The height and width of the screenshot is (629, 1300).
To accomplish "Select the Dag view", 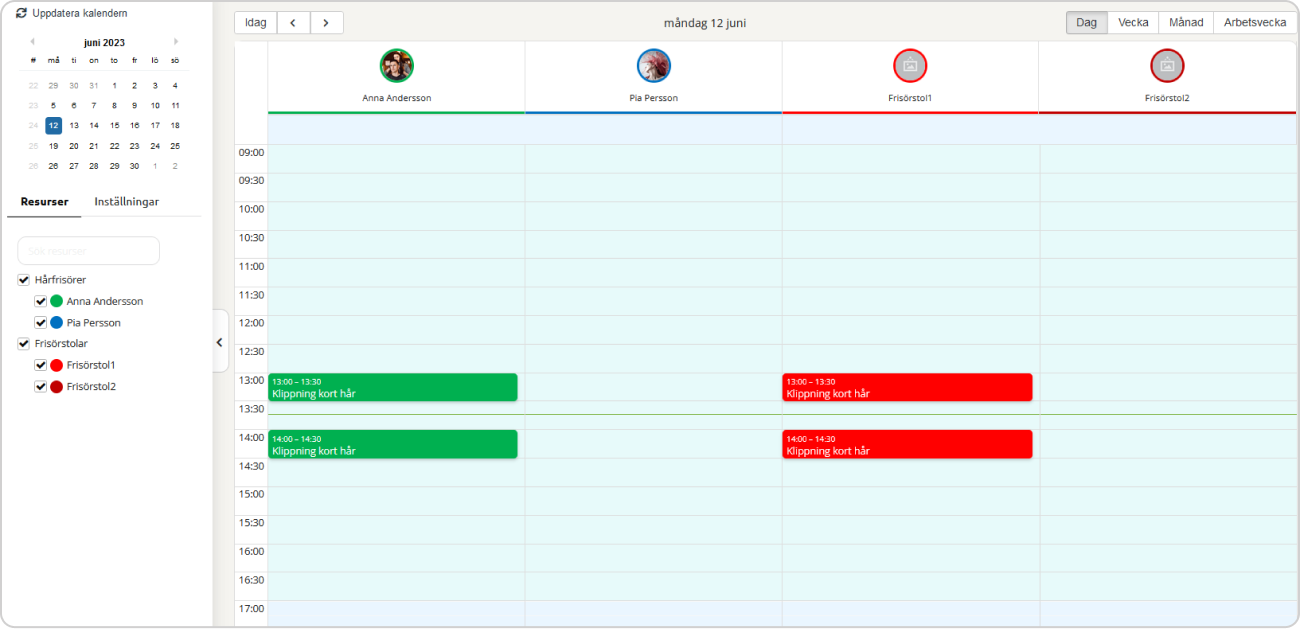I will pos(1086,23).
